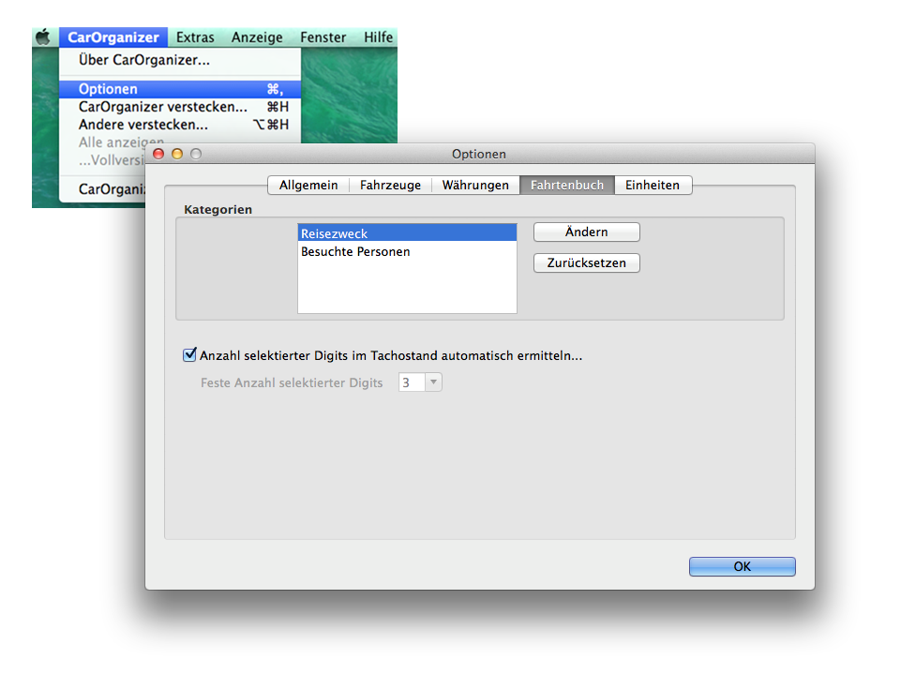Select Optionen in the CarOrganizer menu
This screenshot has height=675, width=900.
point(108,89)
